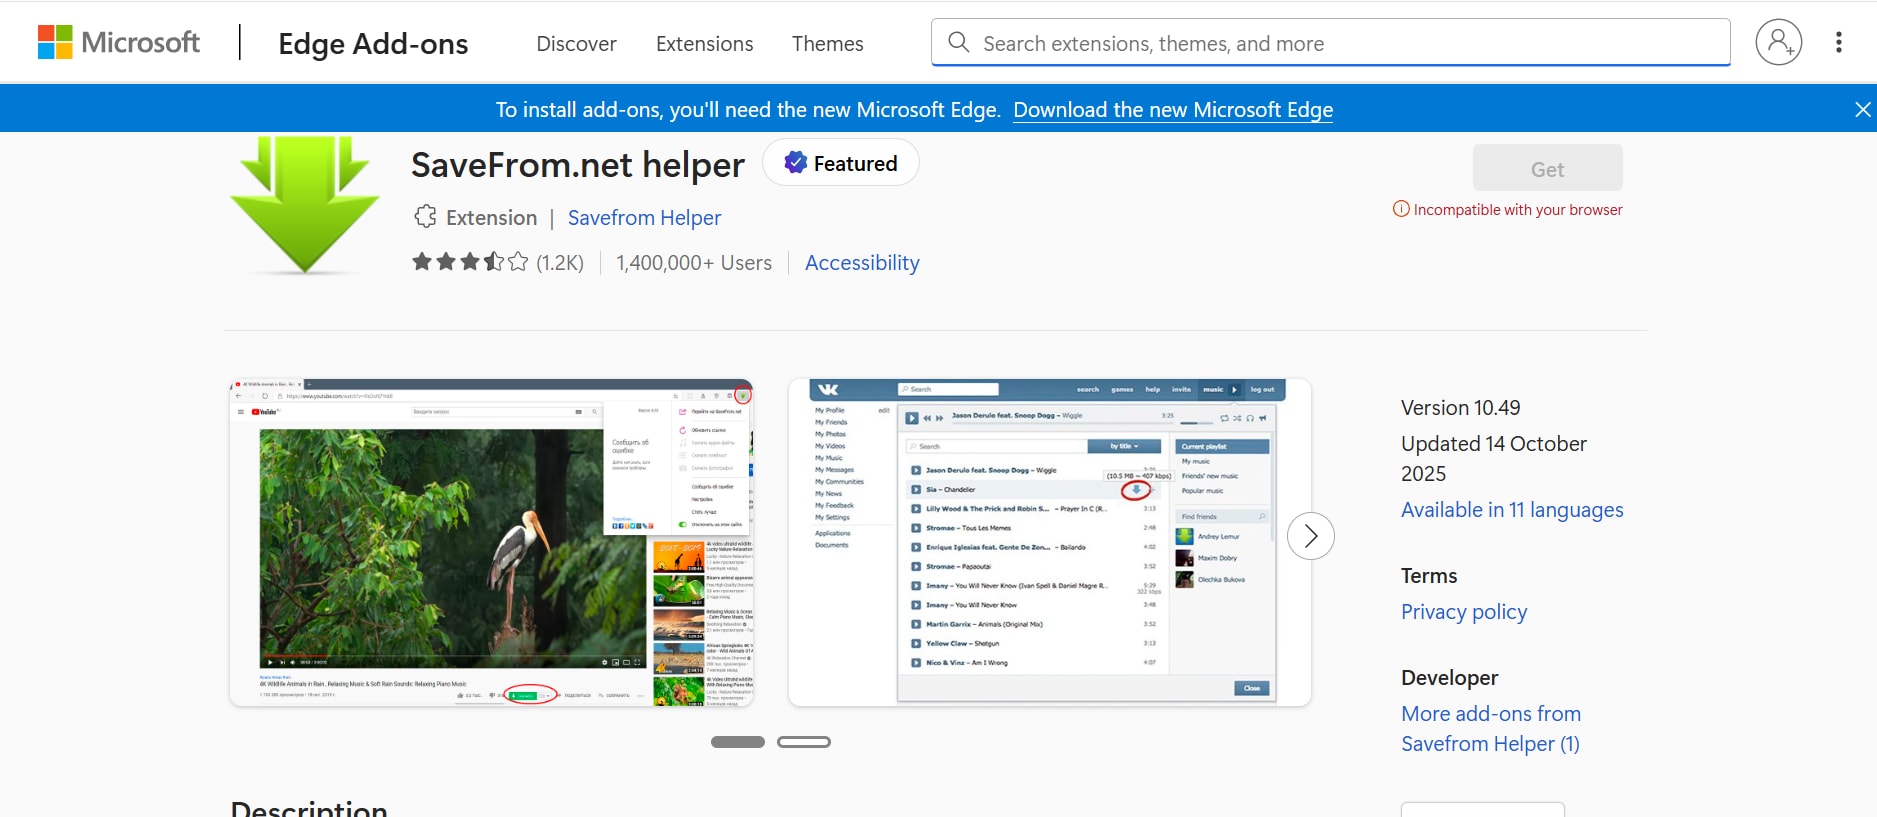Open More add-ons from Savefrom Helper link
1877x817 pixels.
tap(1491, 729)
